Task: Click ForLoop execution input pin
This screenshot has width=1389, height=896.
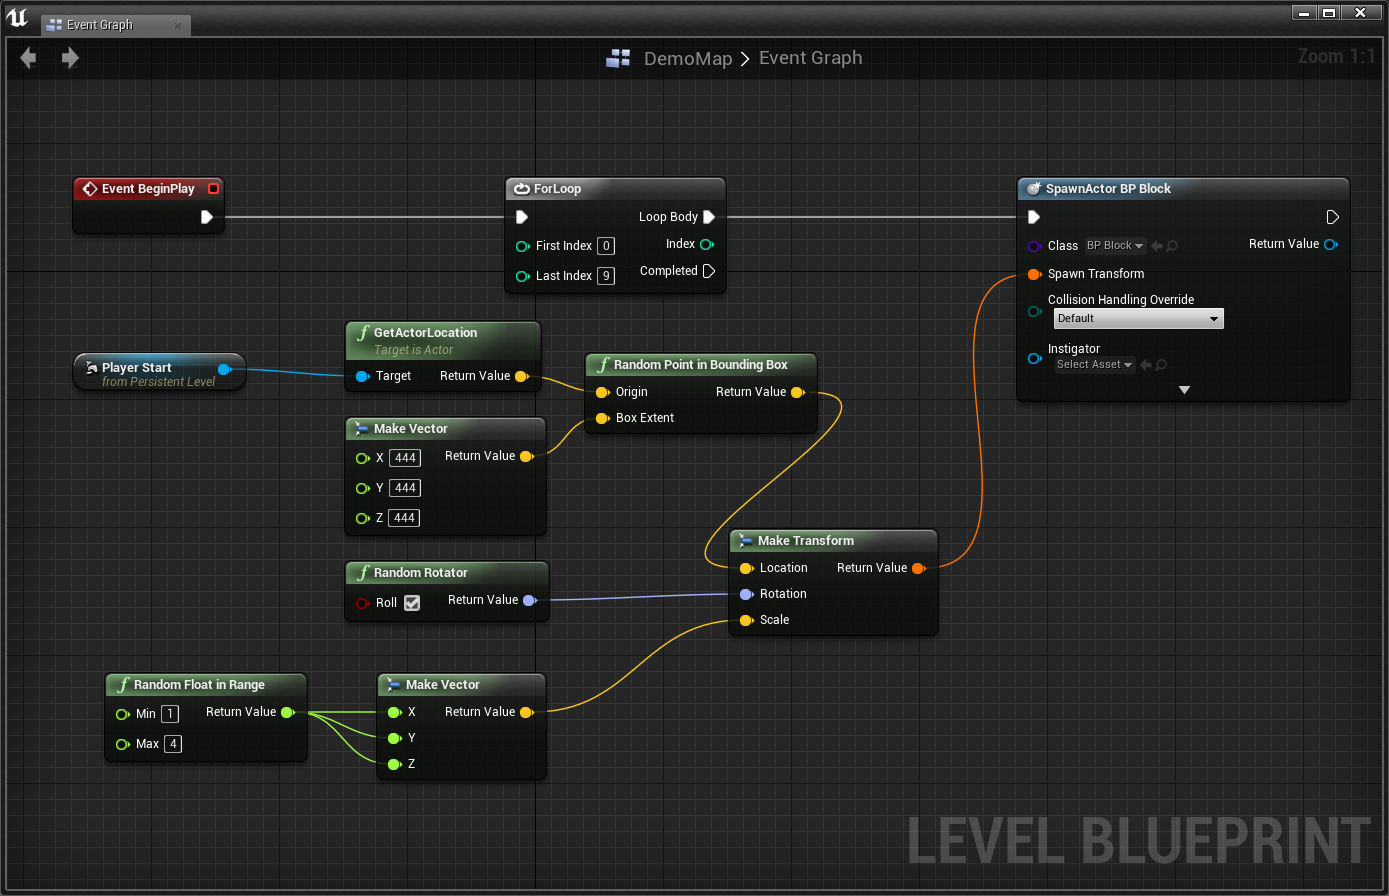Action: 522,217
